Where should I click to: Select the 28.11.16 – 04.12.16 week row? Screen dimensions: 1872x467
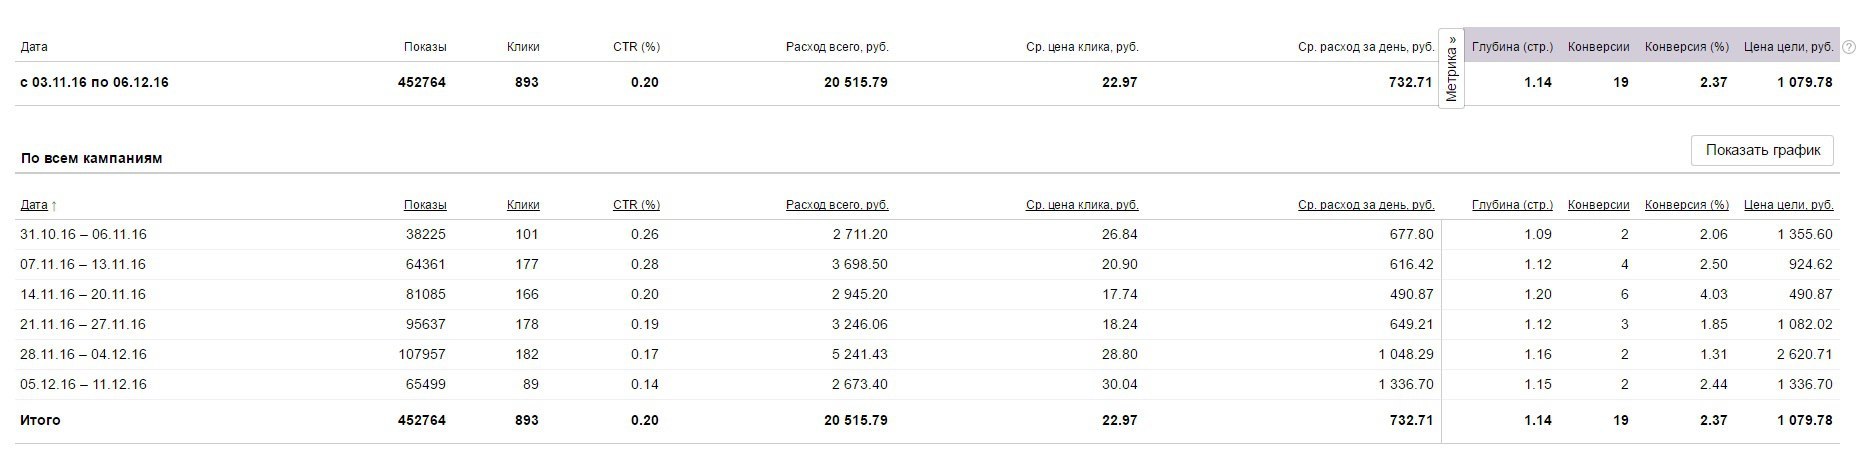point(83,354)
